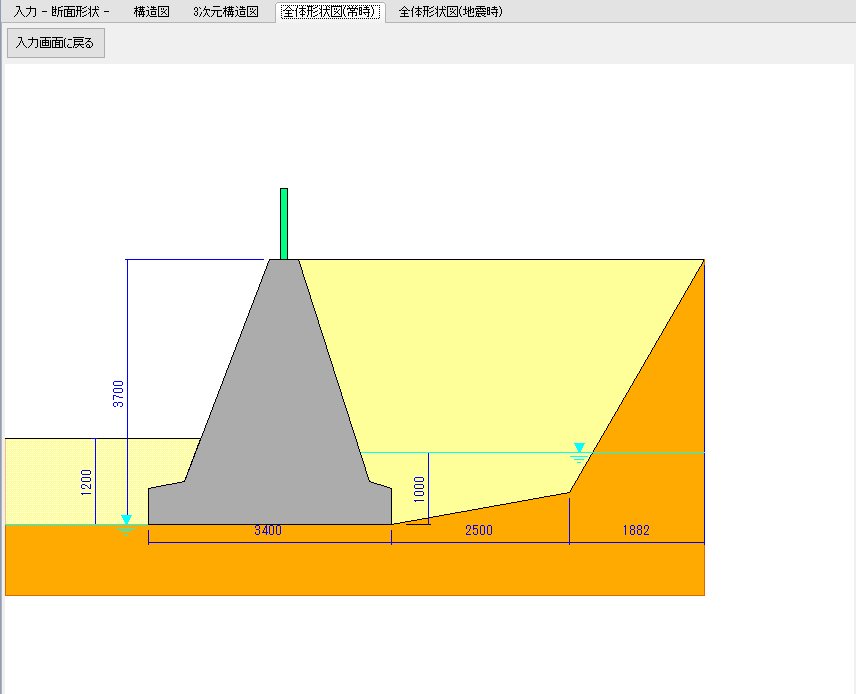Screen dimensions: 856x694
Task: Open the 3次元構造図 tab
Action: pos(225,11)
